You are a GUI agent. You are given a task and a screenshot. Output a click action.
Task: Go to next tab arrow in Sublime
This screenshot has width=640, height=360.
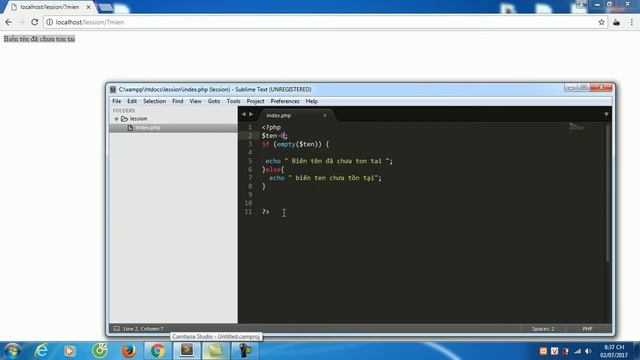tap(251, 114)
